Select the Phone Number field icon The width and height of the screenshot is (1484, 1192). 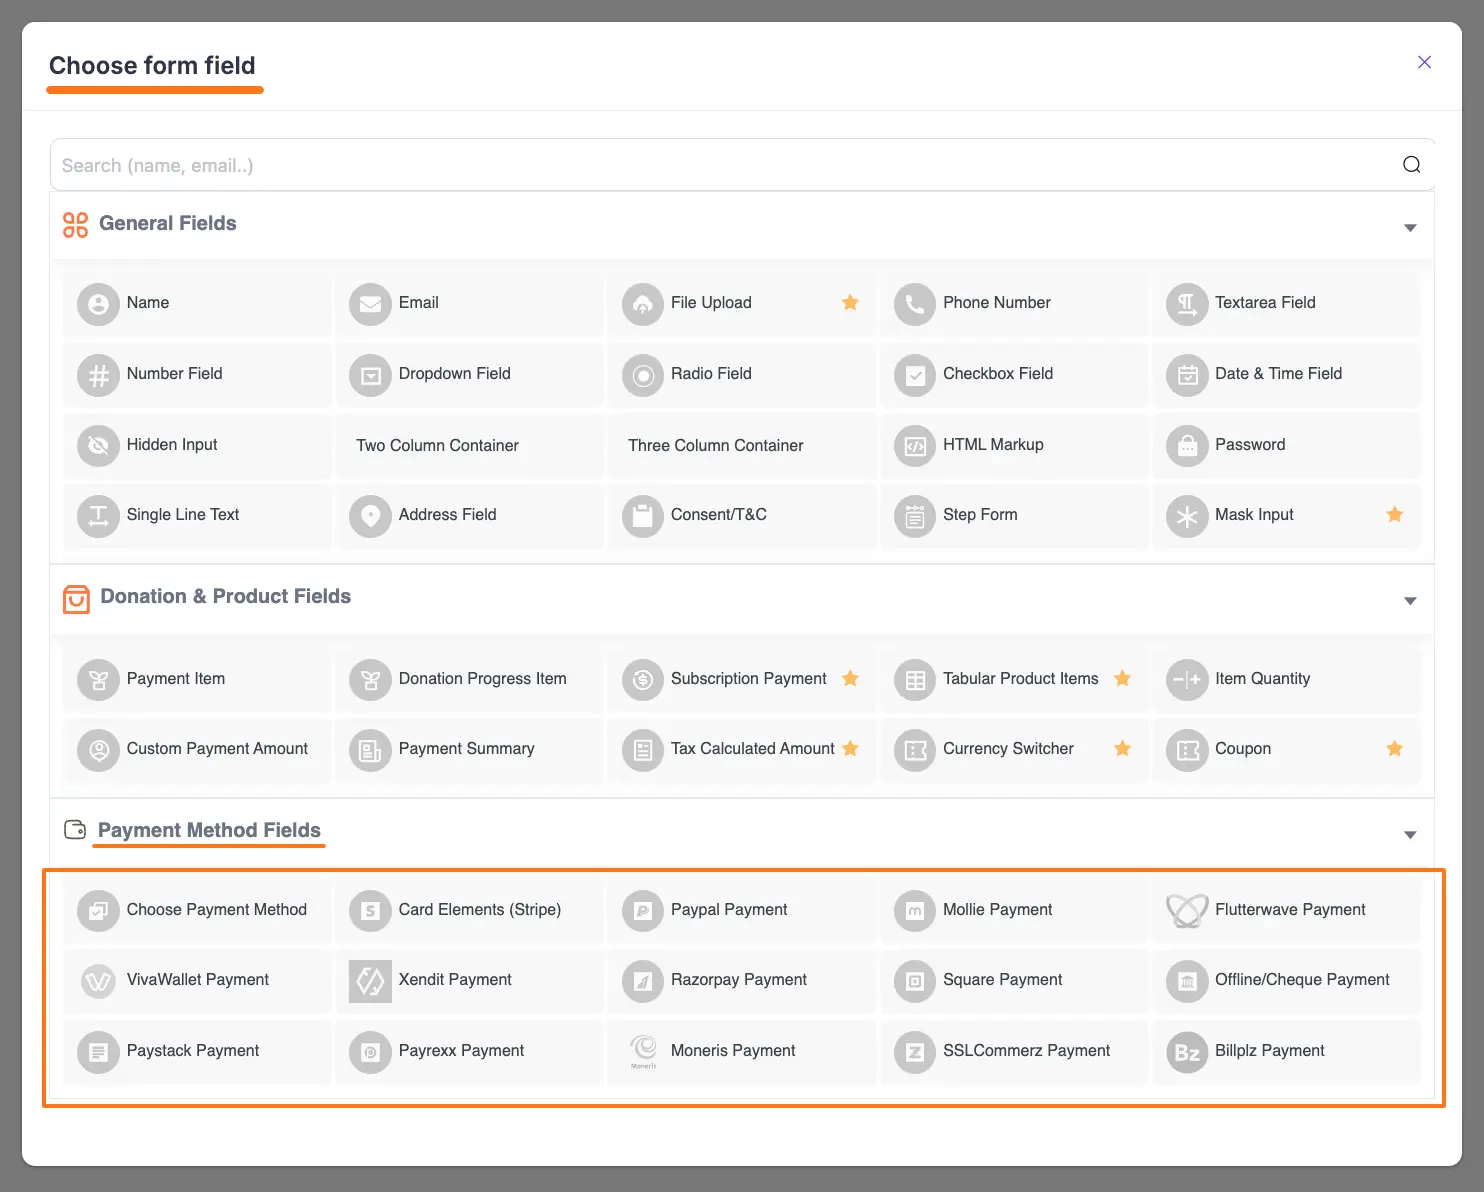click(x=914, y=303)
